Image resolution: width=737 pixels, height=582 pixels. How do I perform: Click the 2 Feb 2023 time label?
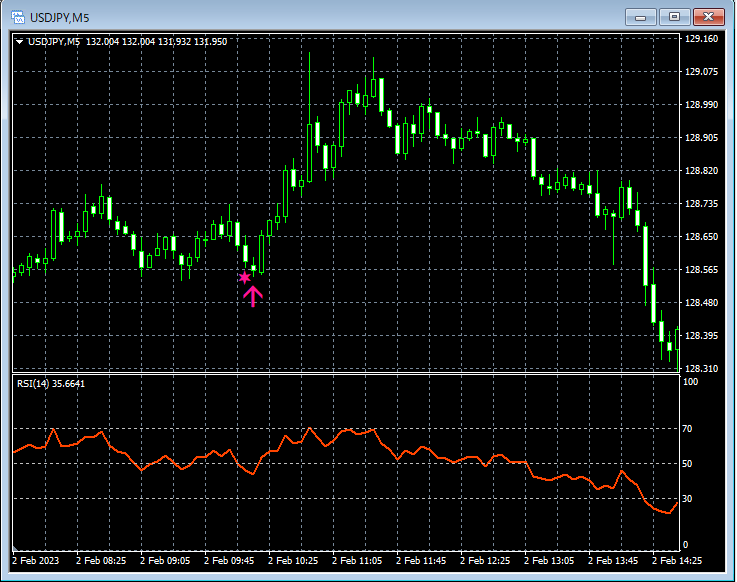(36, 561)
